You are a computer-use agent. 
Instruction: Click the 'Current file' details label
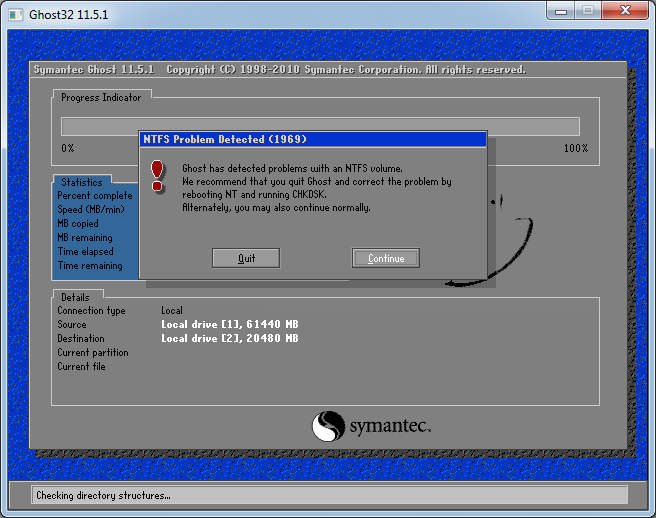81,367
